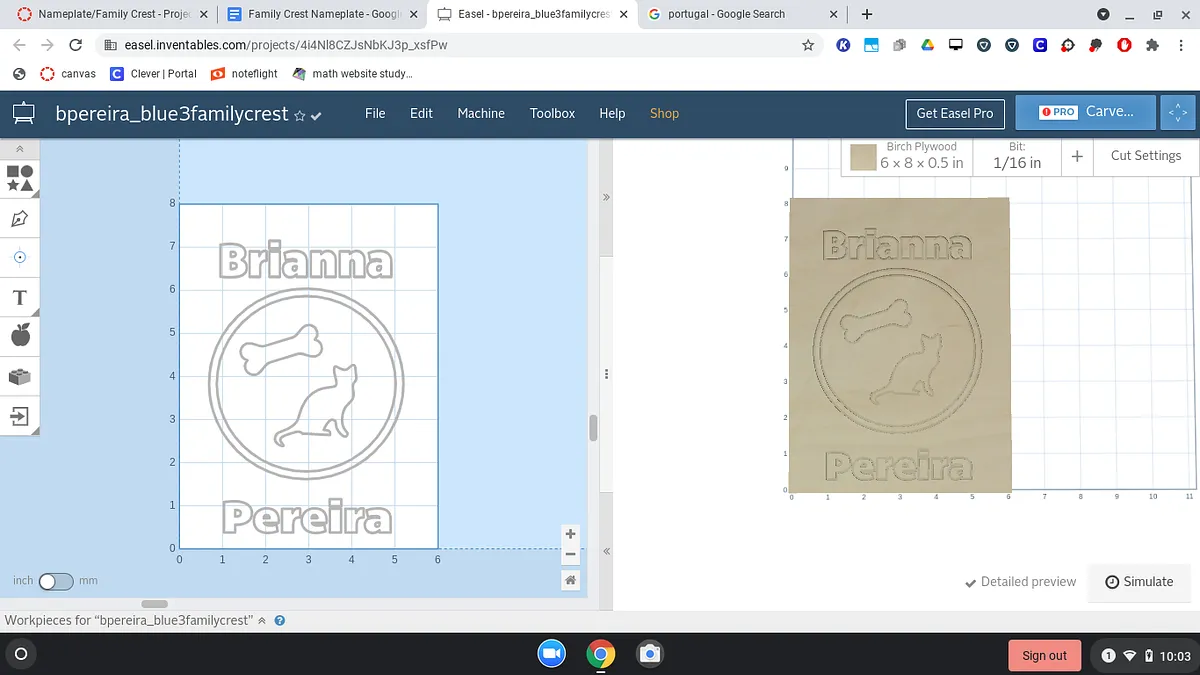Screen dimensions: 1200x675
Task: Select the Pen drawing tool
Action: click(20, 218)
